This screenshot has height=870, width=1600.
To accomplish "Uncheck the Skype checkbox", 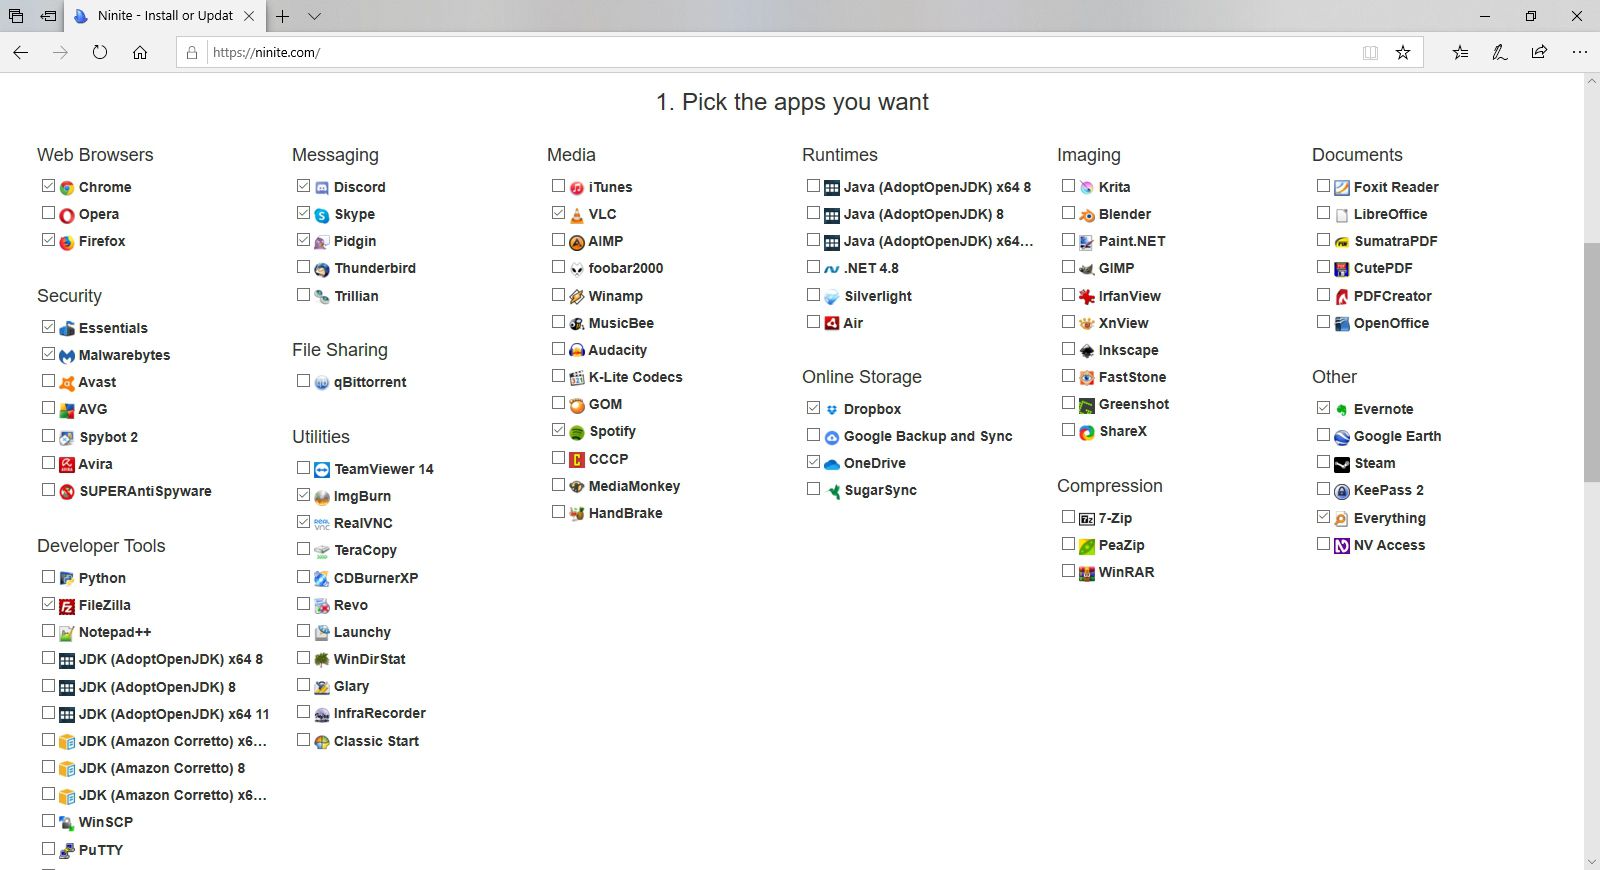I will (x=303, y=213).
